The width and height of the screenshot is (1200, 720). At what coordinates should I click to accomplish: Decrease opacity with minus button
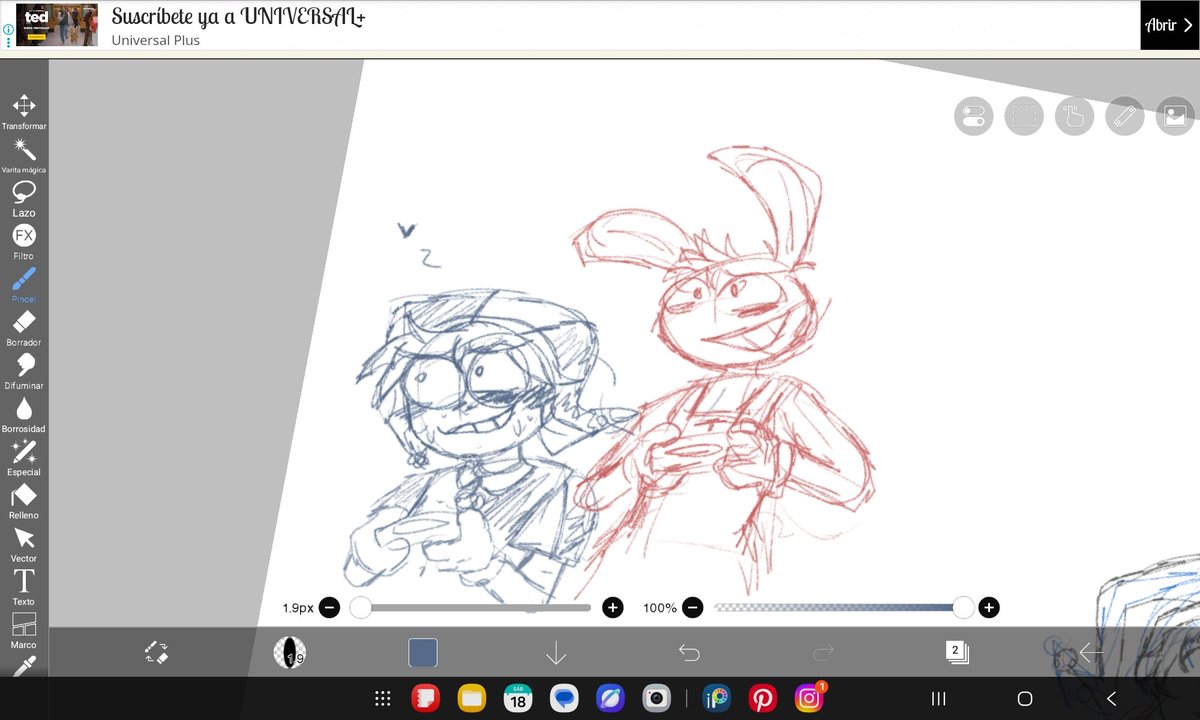click(692, 607)
